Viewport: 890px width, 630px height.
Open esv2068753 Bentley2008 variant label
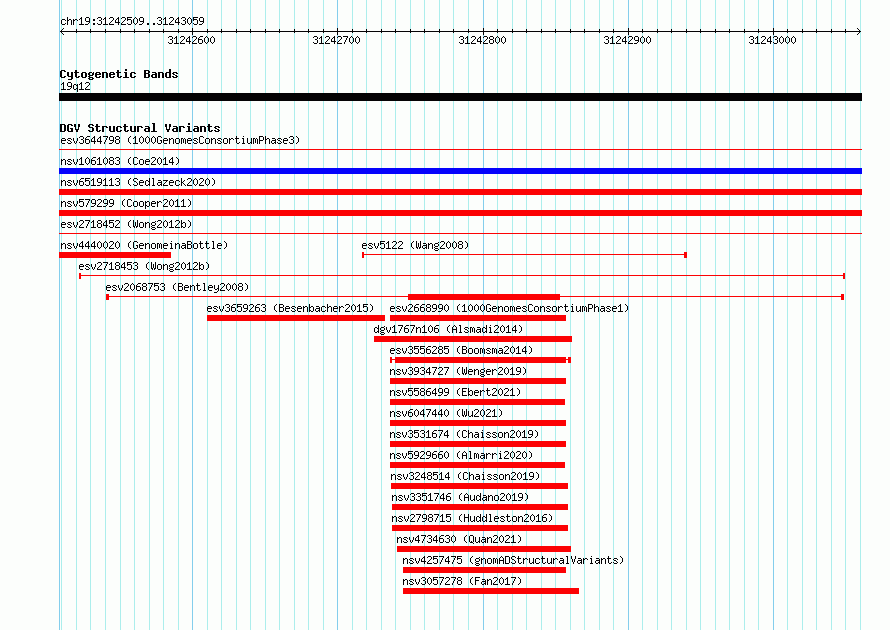tap(177, 287)
